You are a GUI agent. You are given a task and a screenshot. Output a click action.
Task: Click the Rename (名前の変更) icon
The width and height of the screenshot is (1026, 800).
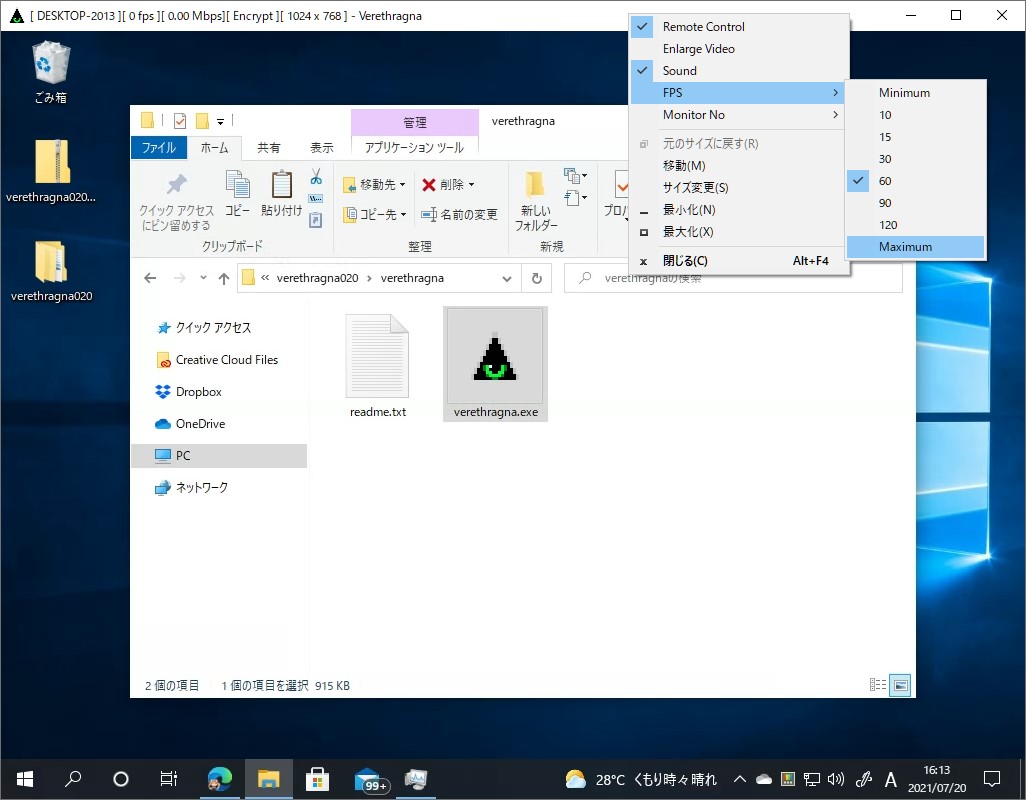pos(460,214)
